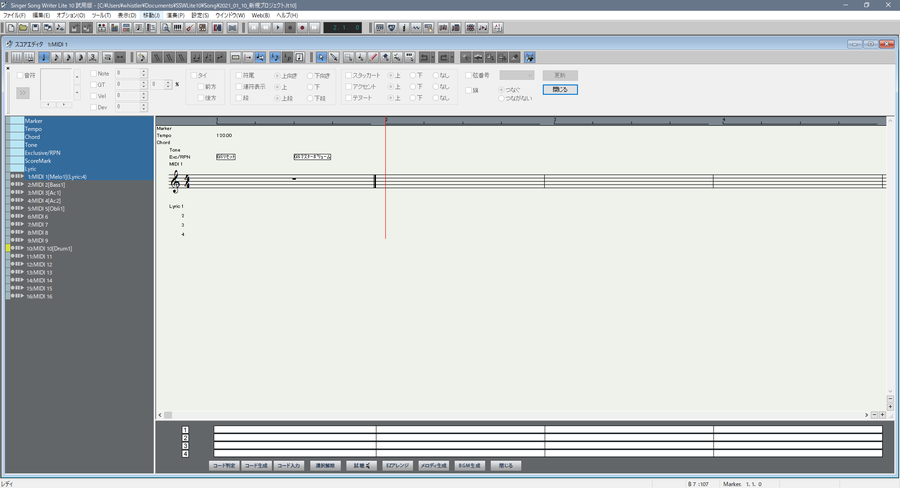
Task: Open the ツール(T) menu
Action: click(x=101, y=15)
